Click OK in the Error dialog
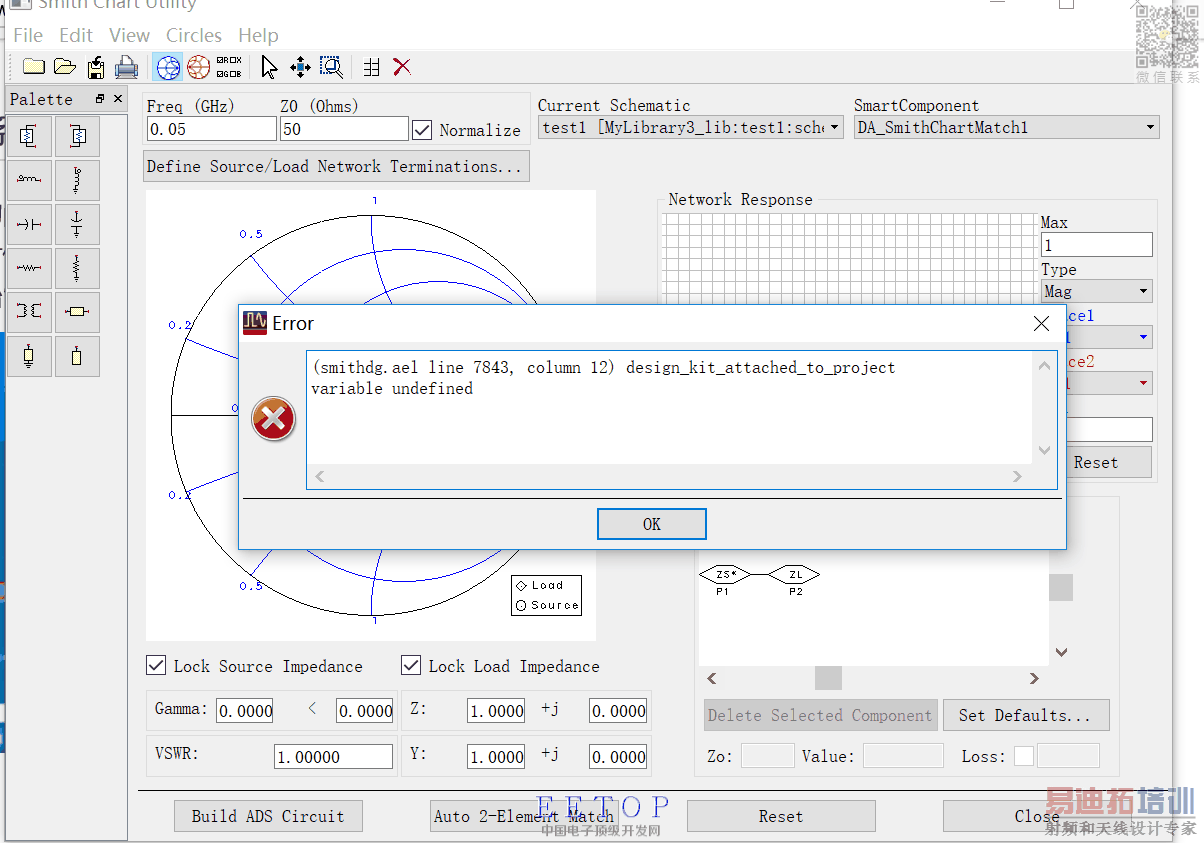Screen dimensions: 1204x843 tap(652, 524)
